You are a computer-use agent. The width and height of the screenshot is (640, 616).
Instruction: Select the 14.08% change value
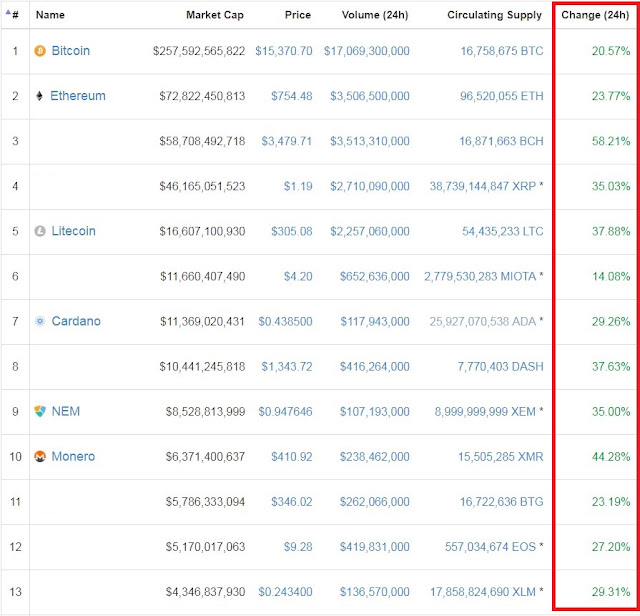click(x=611, y=276)
